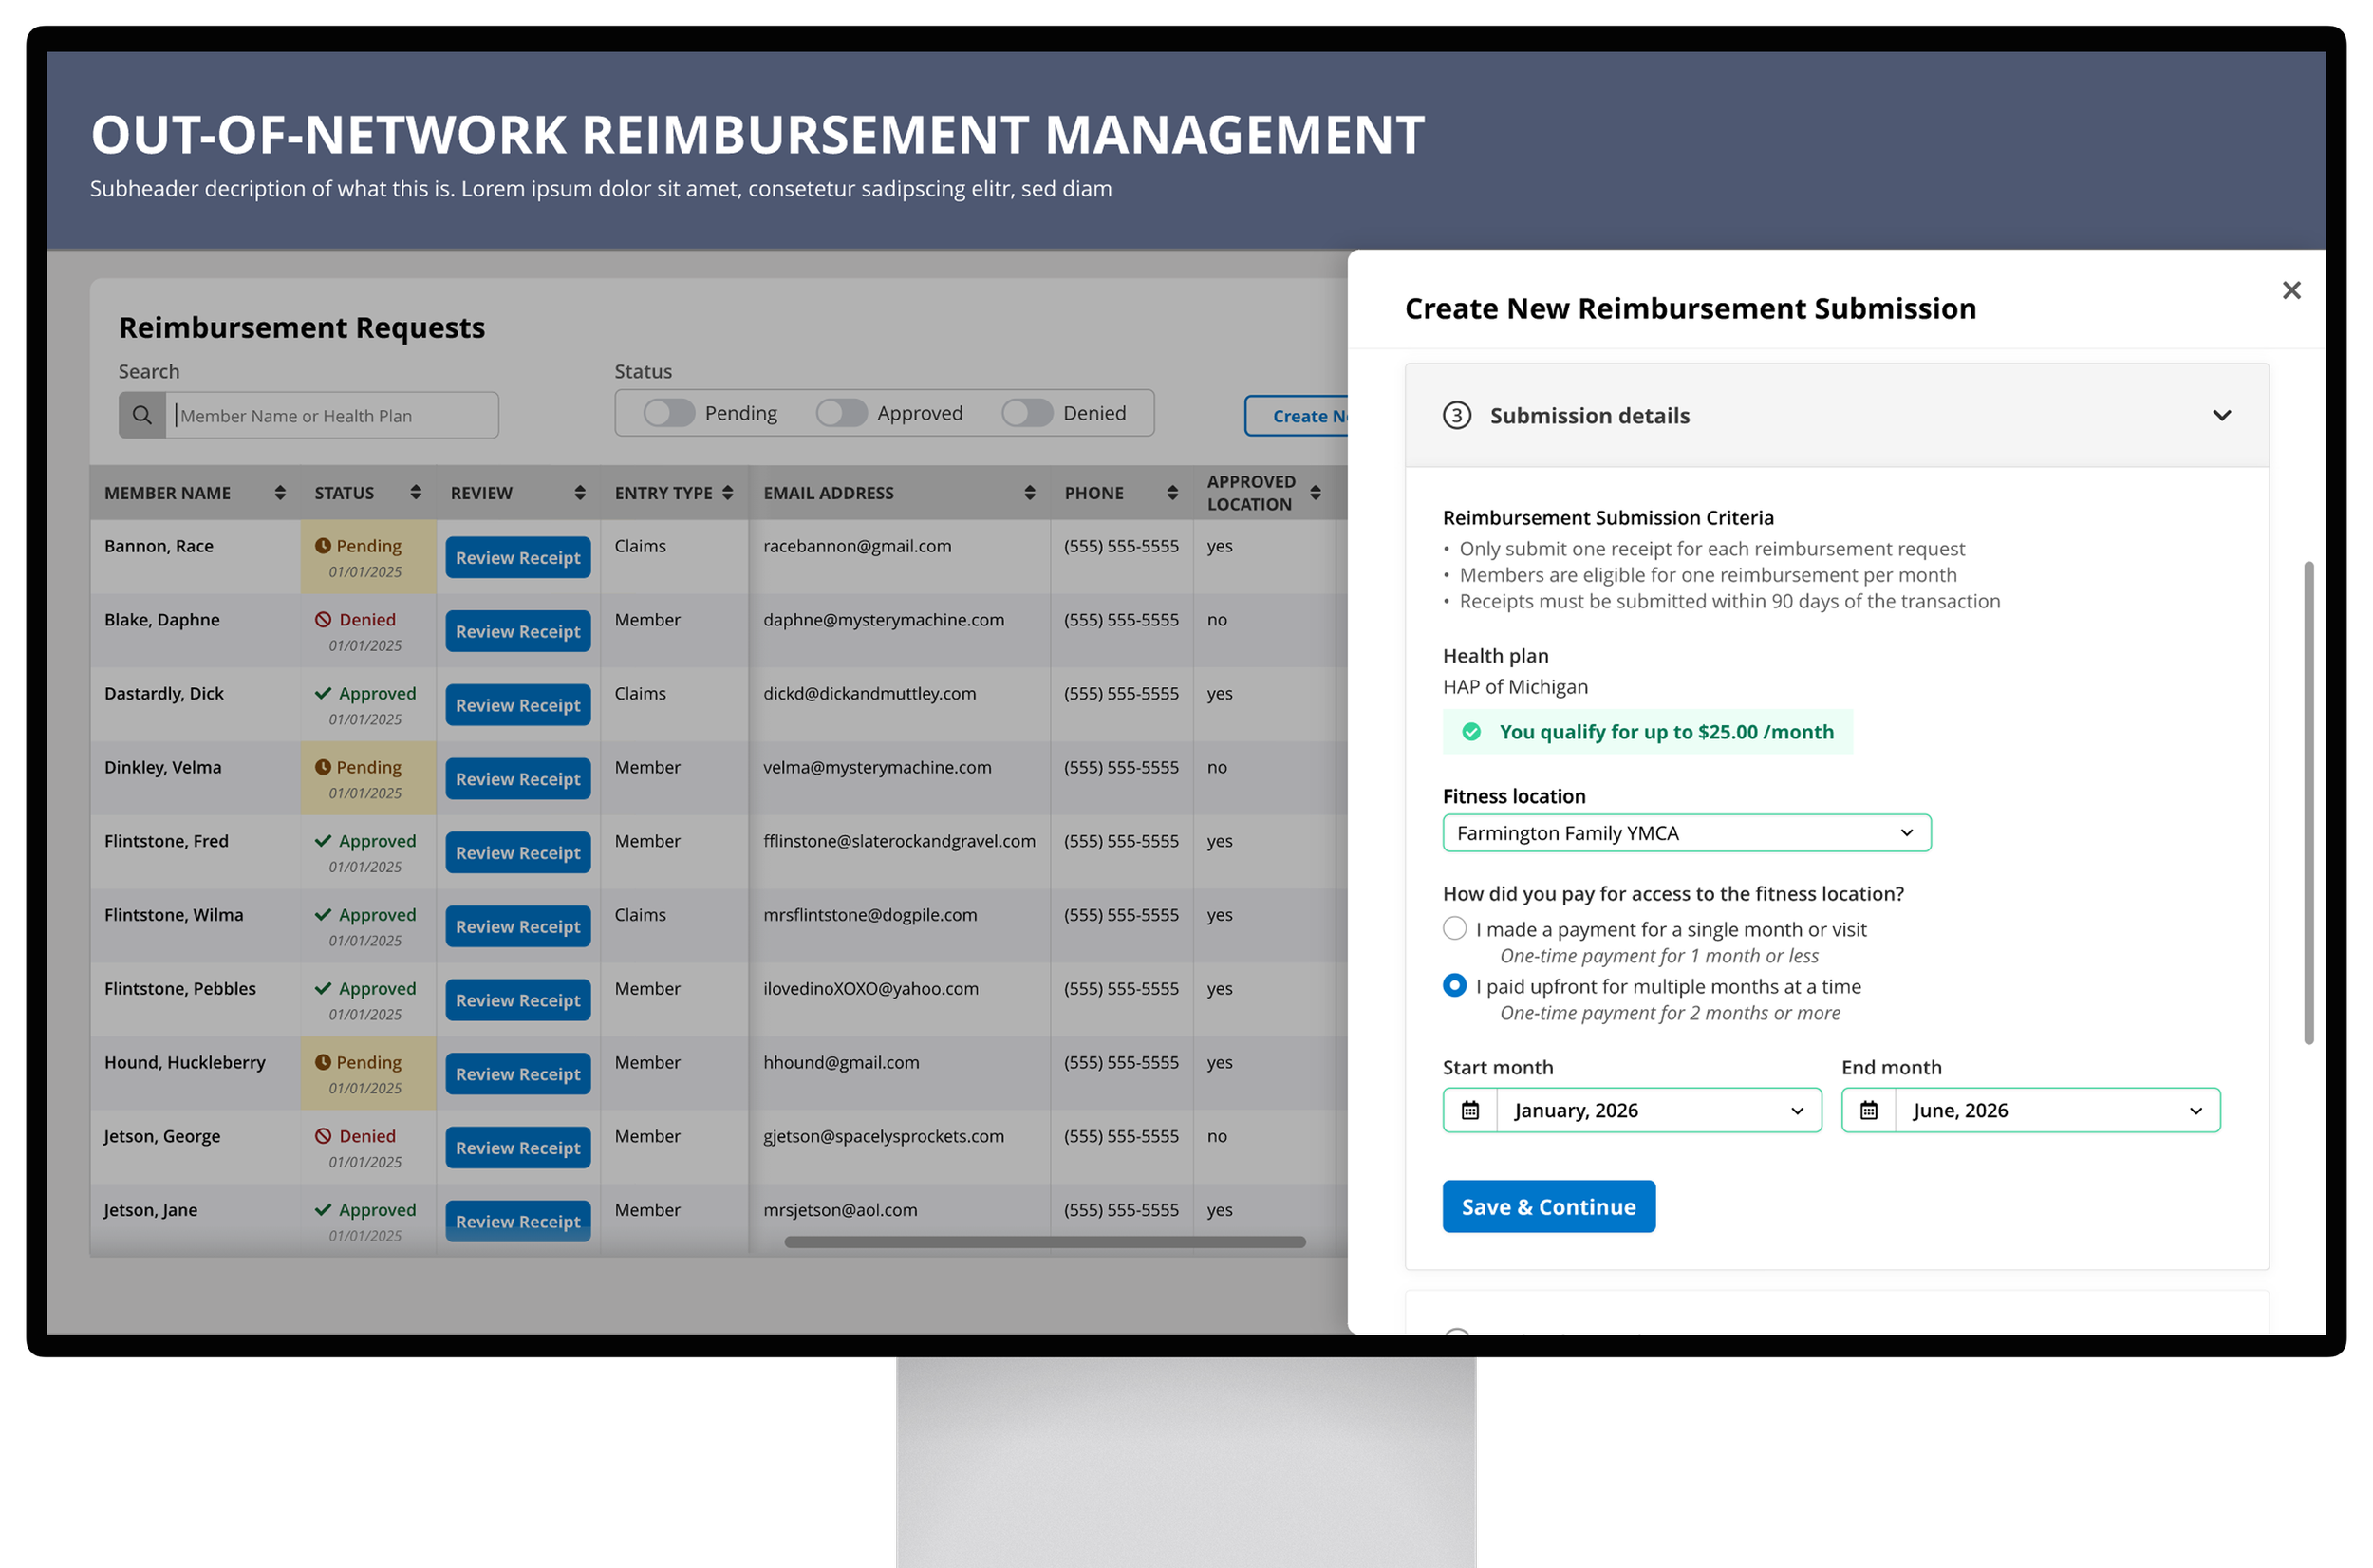Click the member name search field
Screen dimensions: 2373x1568
332,415
